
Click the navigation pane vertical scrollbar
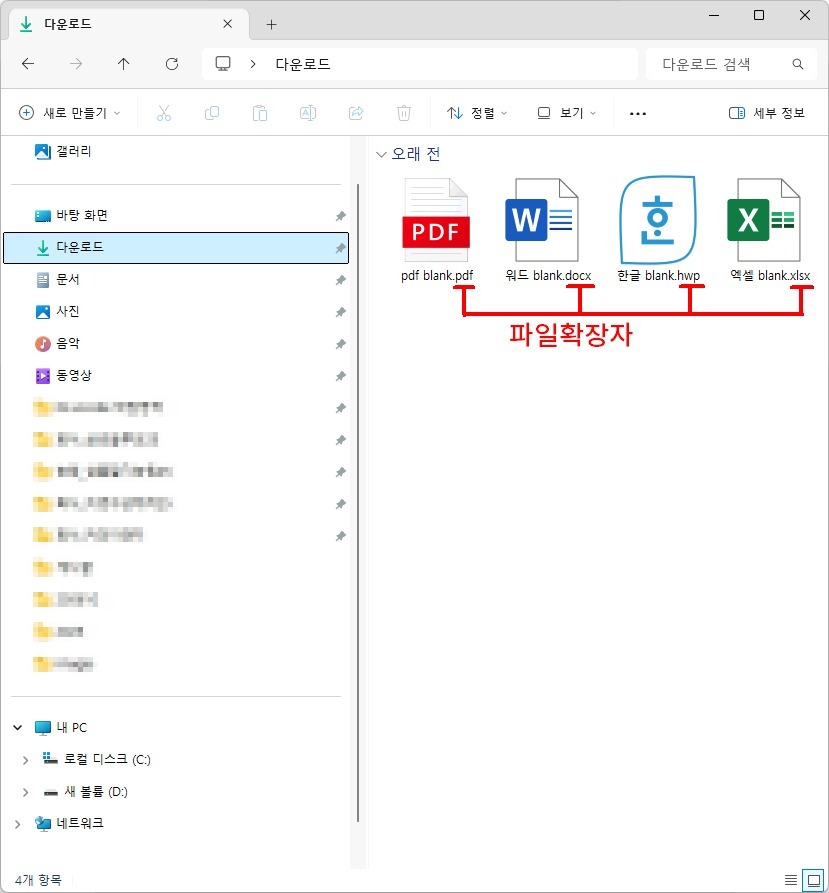pos(358,502)
